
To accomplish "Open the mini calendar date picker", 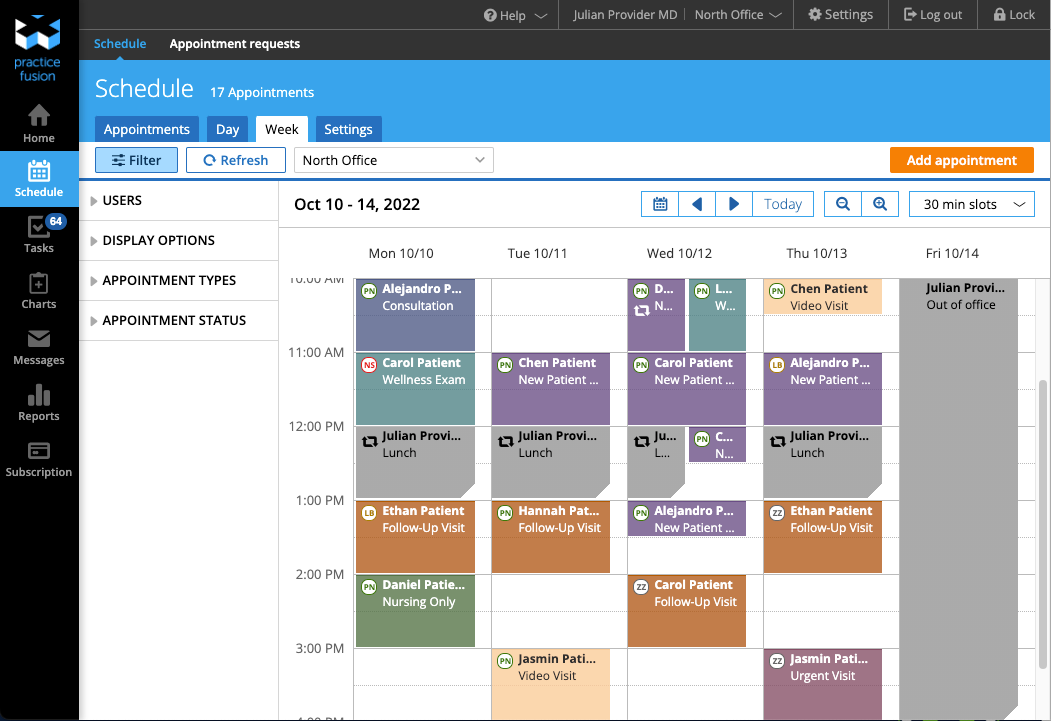I will pyautogui.click(x=659, y=203).
